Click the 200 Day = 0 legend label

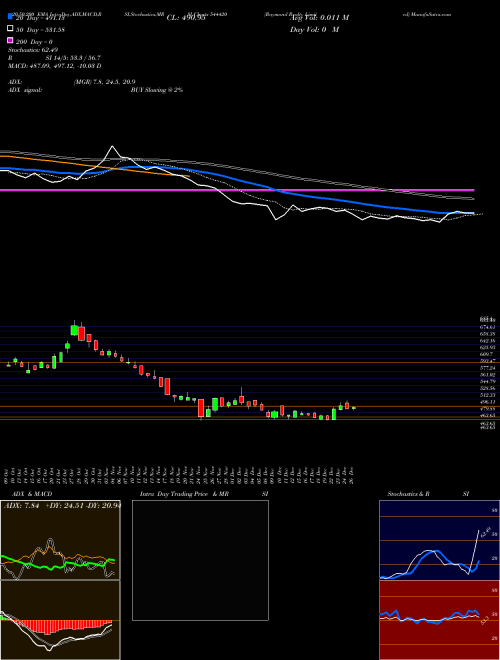coord(35,42)
